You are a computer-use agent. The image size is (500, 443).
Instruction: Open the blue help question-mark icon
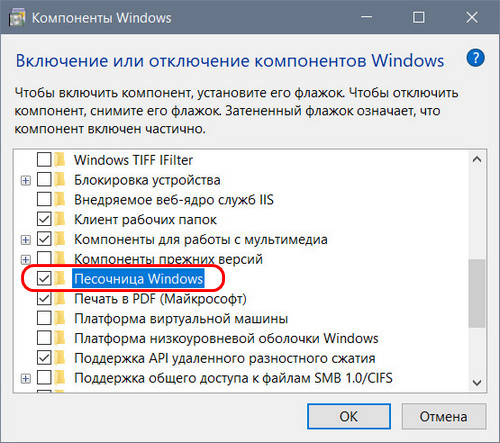475,58
